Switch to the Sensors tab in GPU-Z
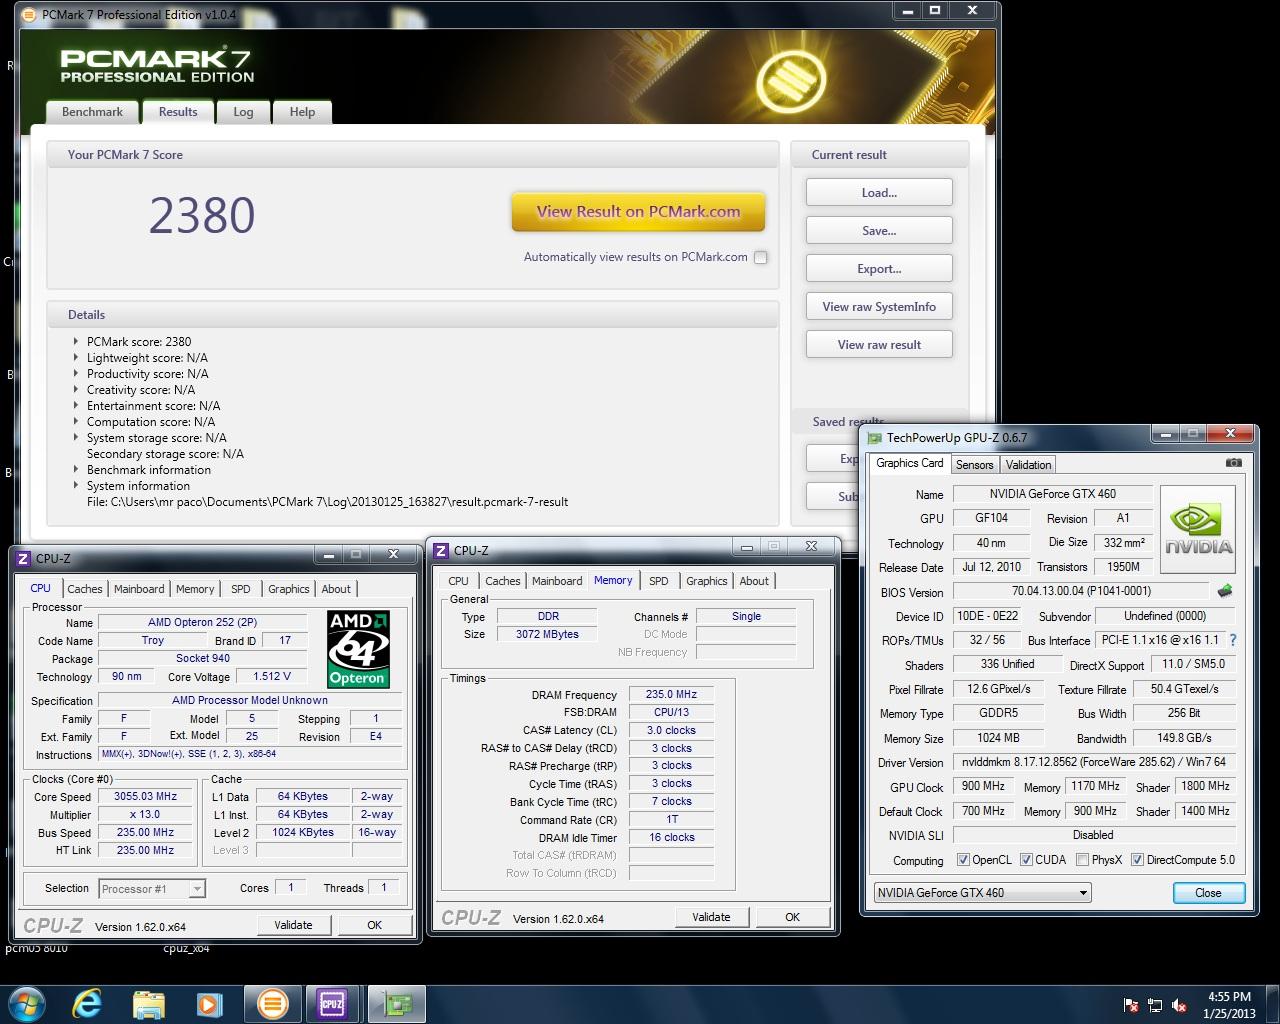The width and height of the screenshot is (1280, 1024). coord(974,464)
